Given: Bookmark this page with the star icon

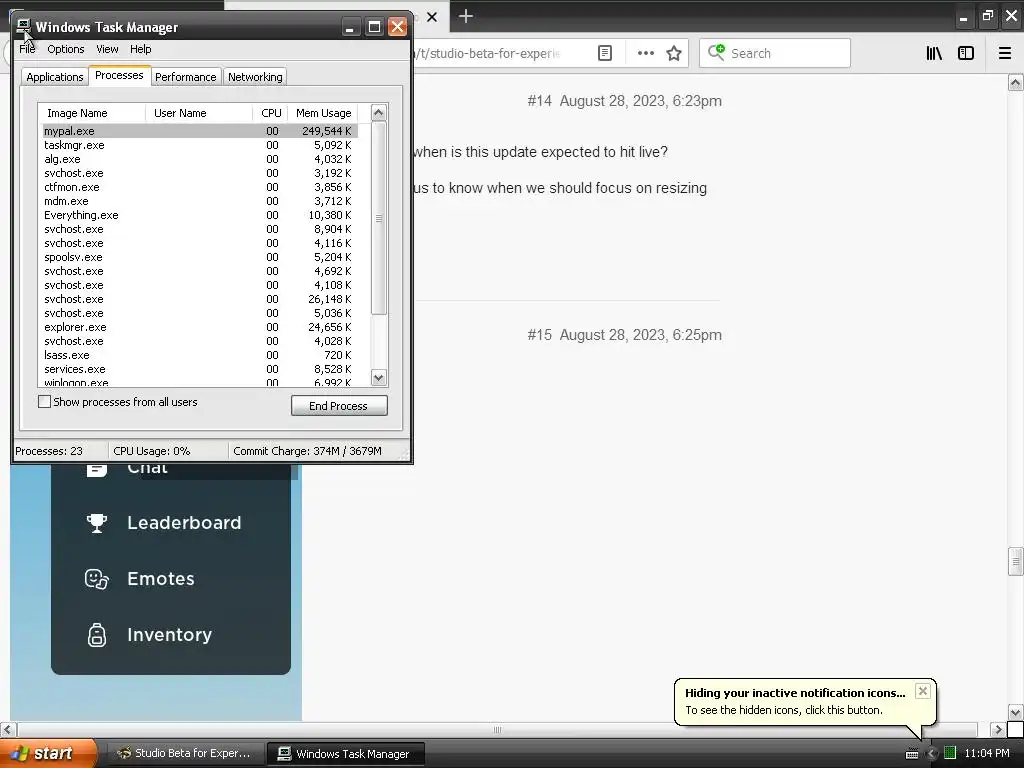Looking at the screenshot, I should [x=674, y=53].
